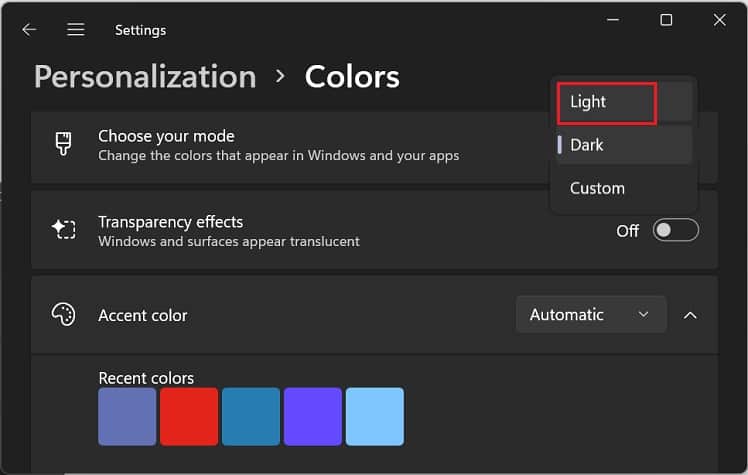Pick the teal blue recent color

251,416
